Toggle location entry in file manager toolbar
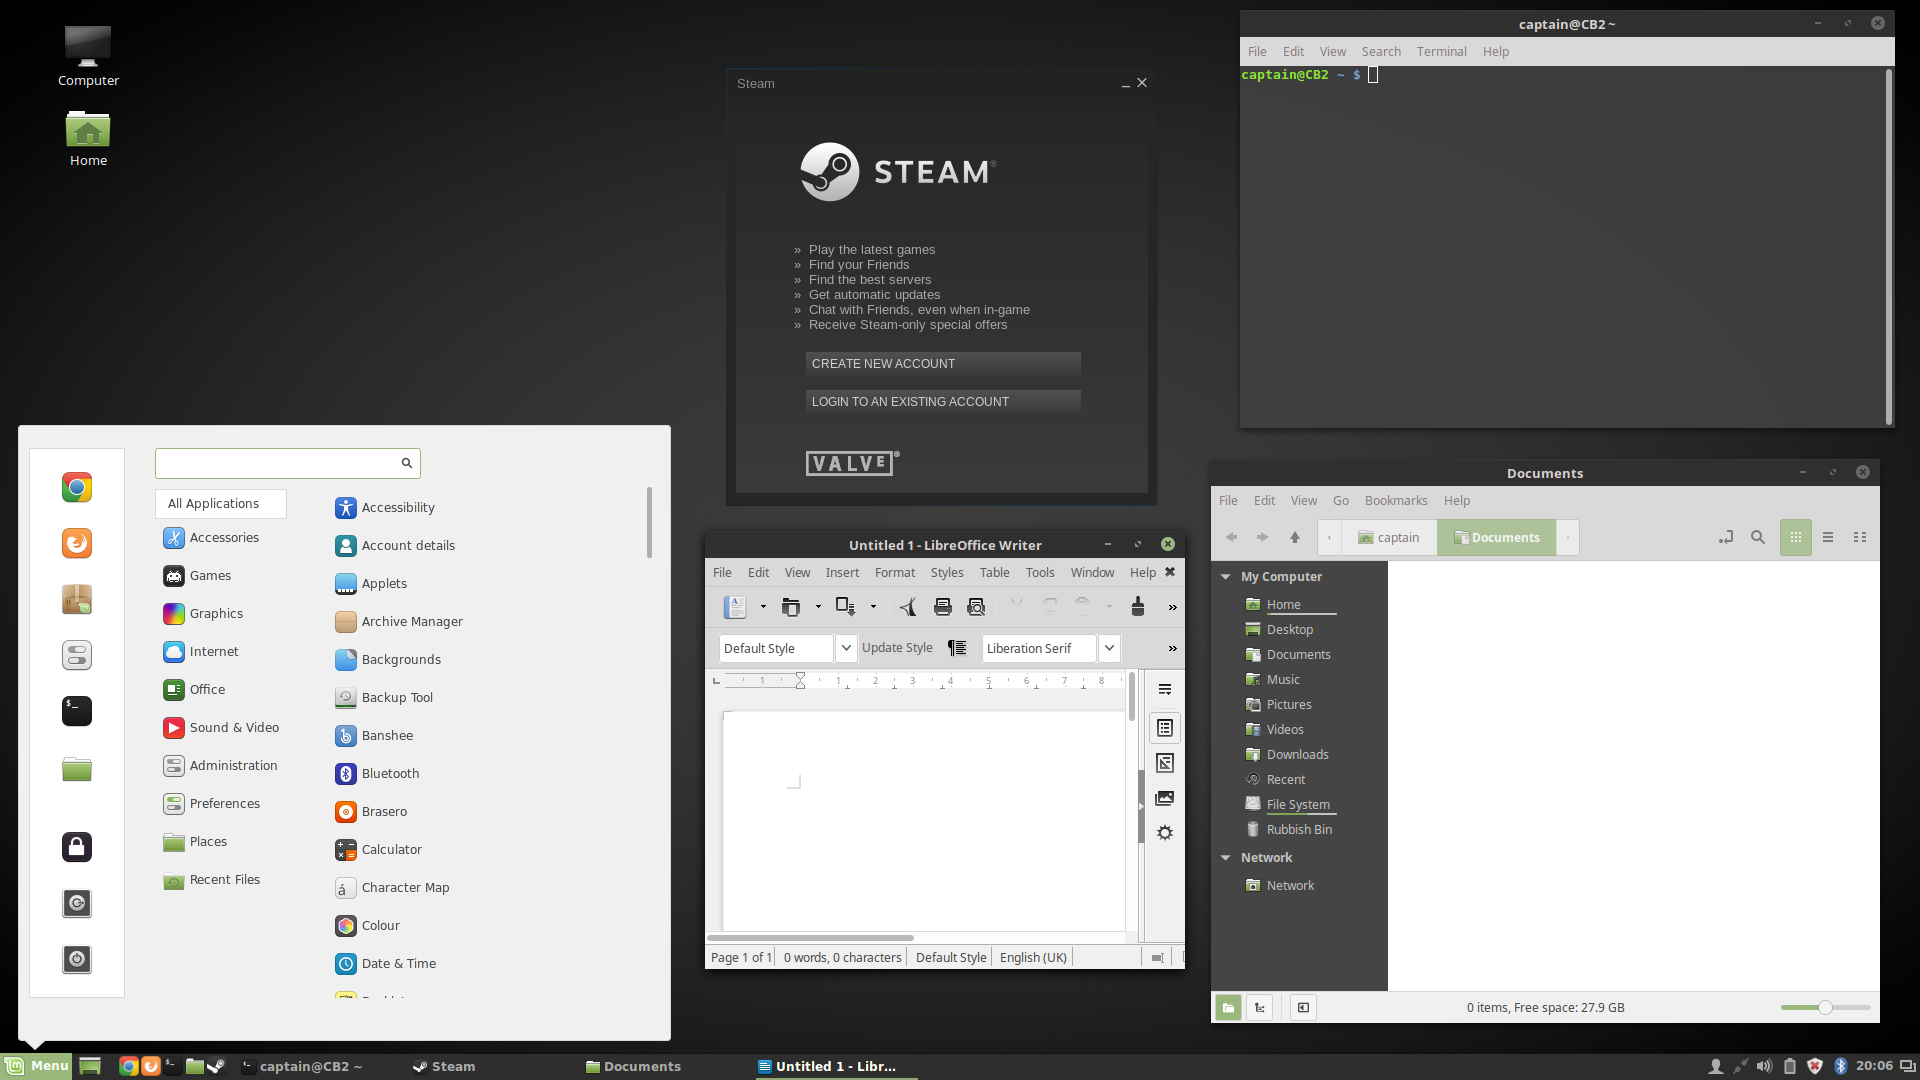 [x=1726, y=537]
